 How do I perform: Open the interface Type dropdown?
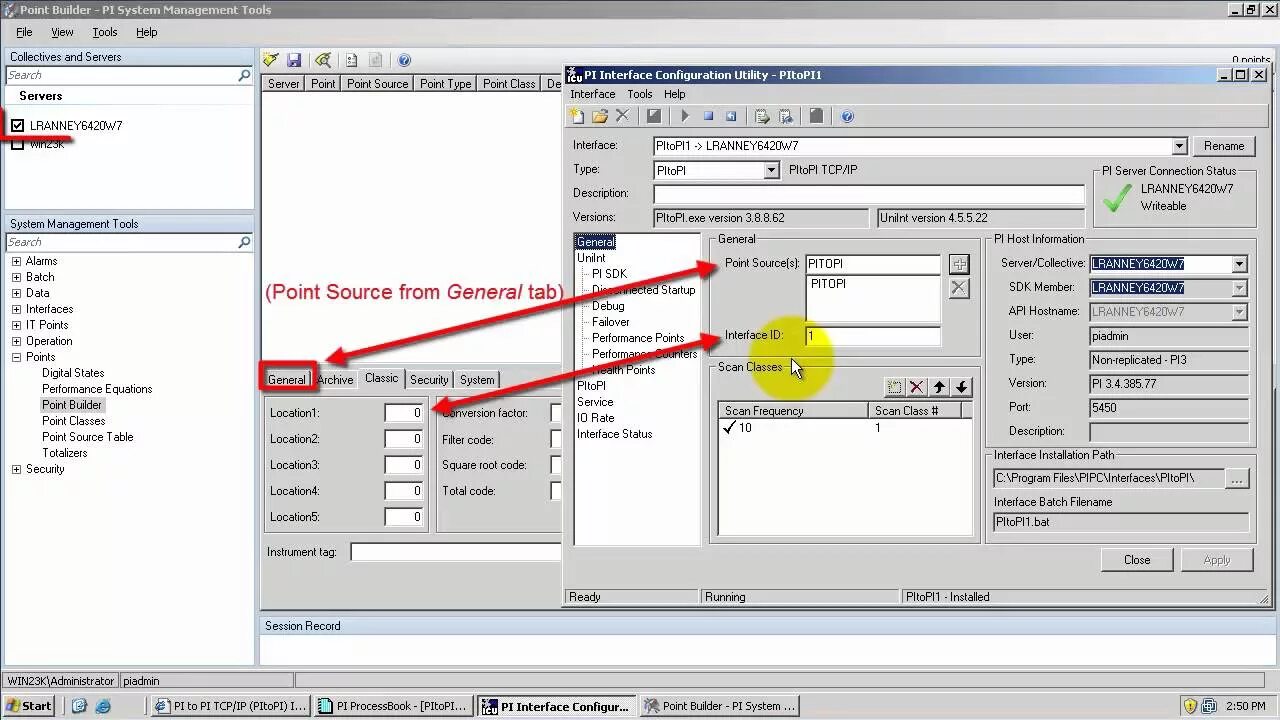click(x=771, y=171)
